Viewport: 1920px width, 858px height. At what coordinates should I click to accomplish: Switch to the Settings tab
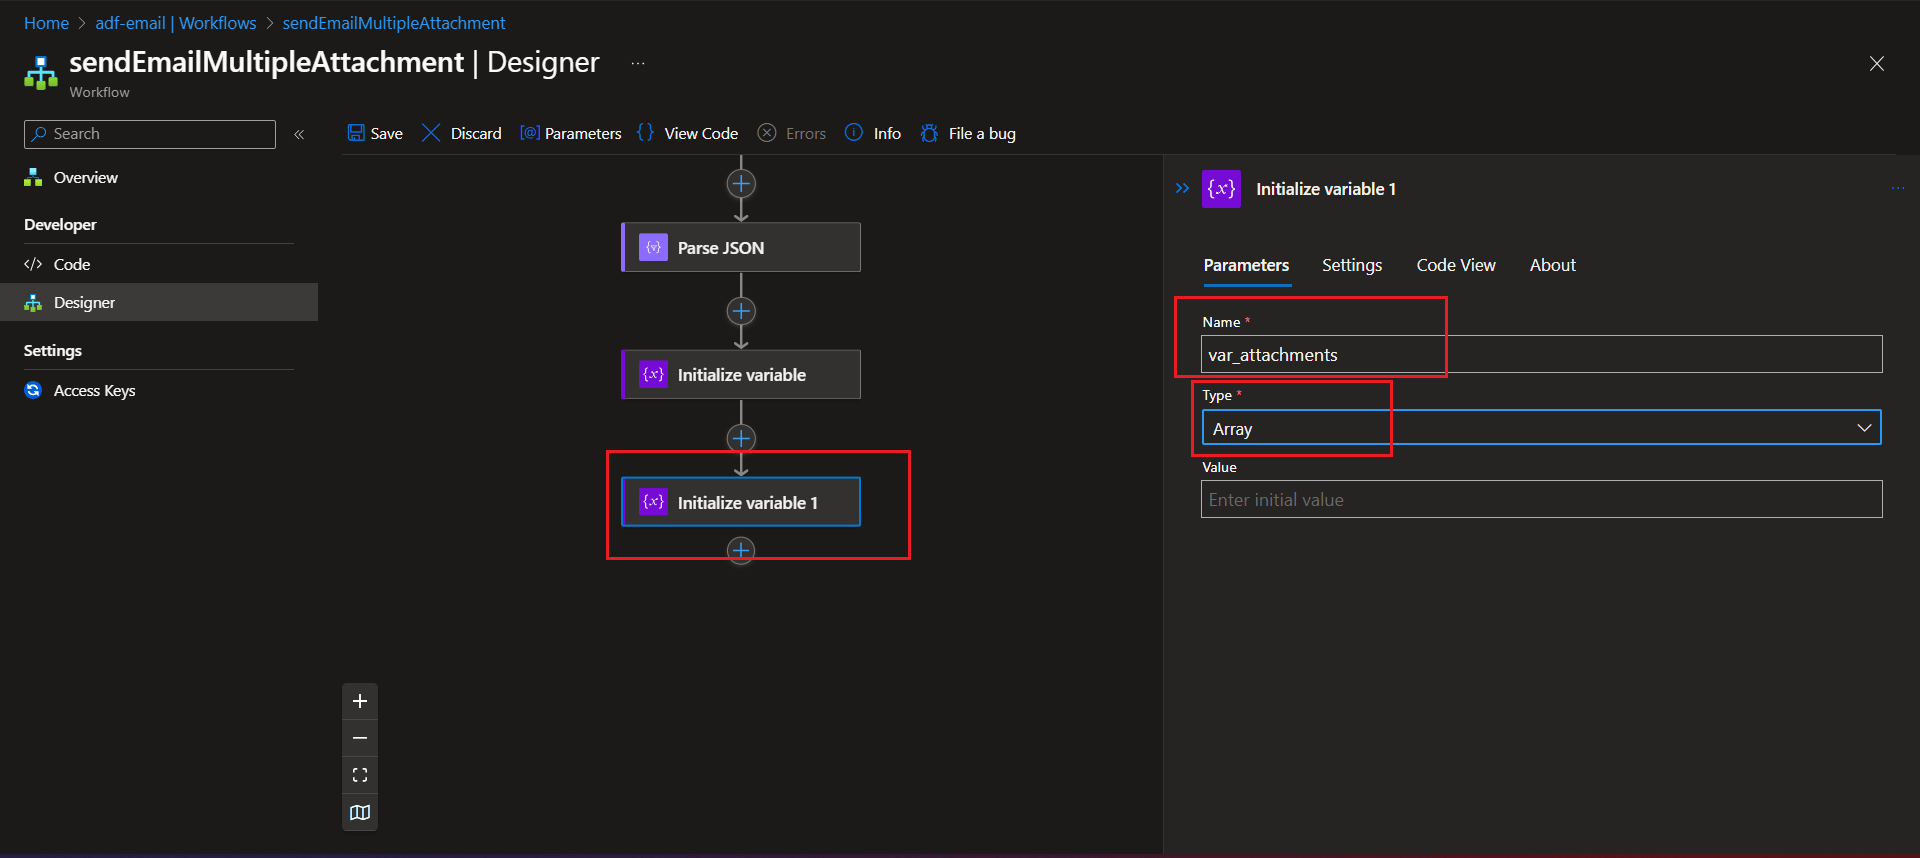1352,265
